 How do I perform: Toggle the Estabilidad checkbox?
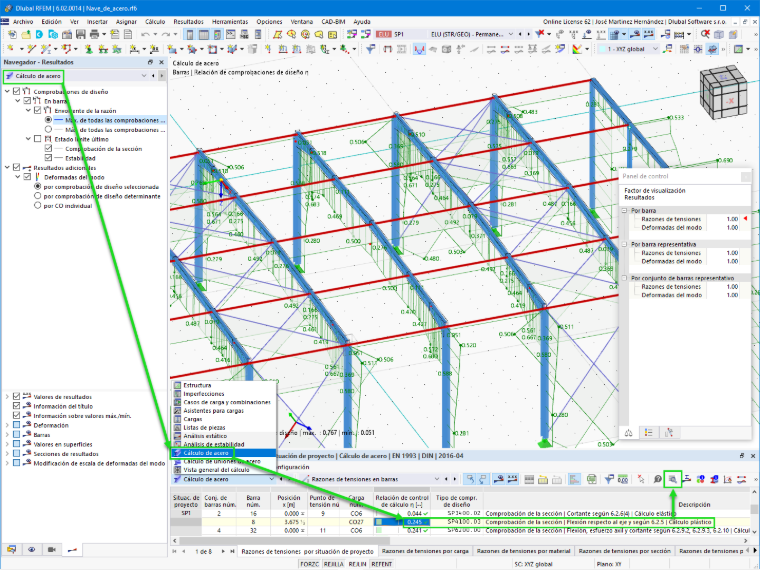[x=48, y=158]
